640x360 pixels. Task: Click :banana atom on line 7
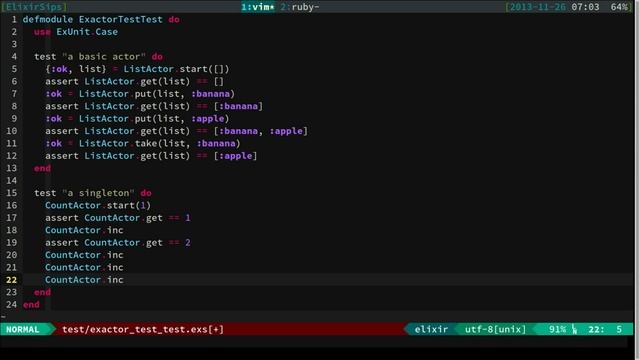pos(210,94)
